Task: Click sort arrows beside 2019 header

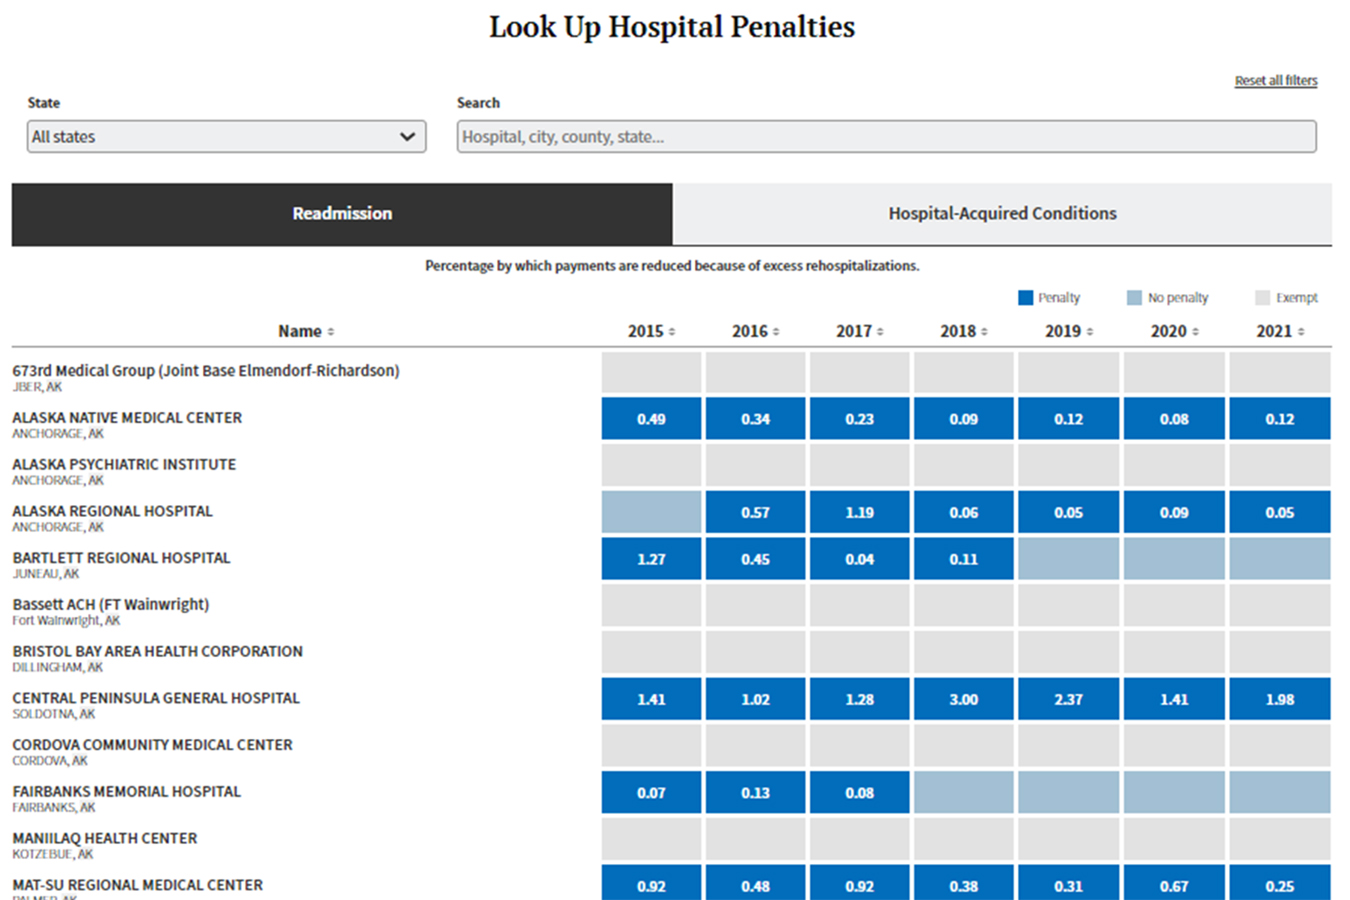Action: [1090, 332]
